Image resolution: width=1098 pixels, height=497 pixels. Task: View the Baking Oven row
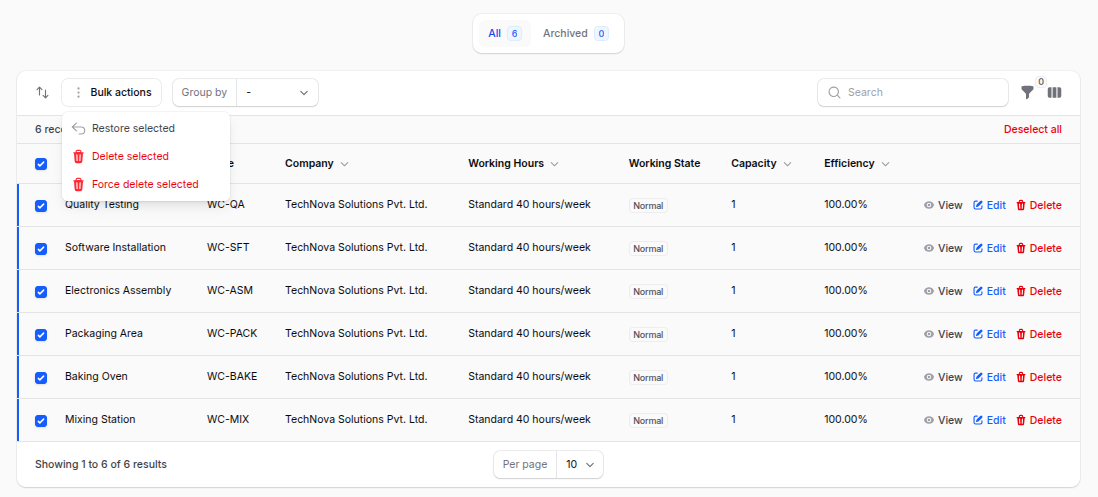(x=943, y=377)
